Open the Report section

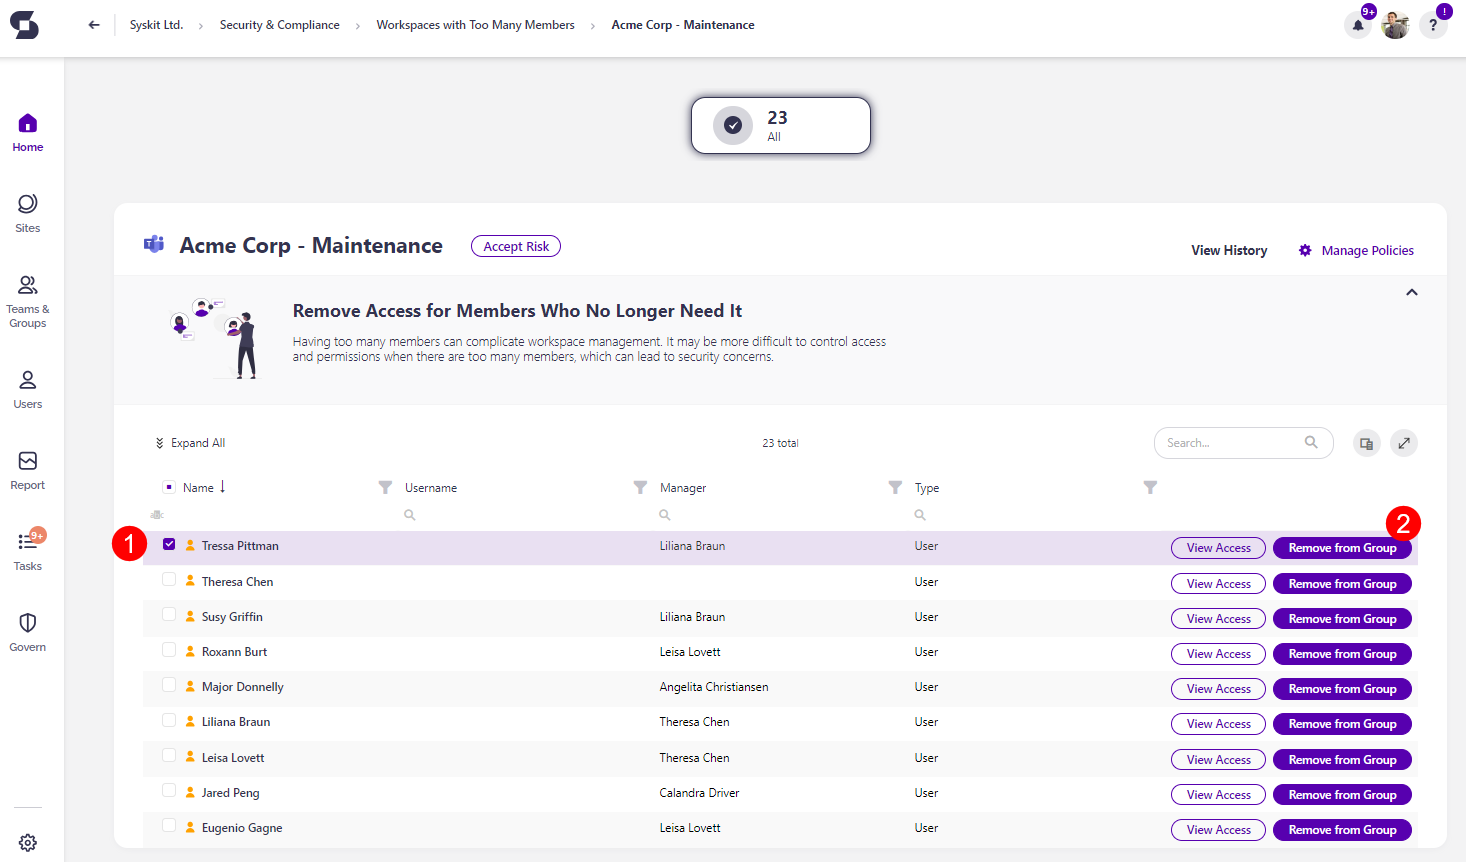pyautogui.click(x=27, y=469)
